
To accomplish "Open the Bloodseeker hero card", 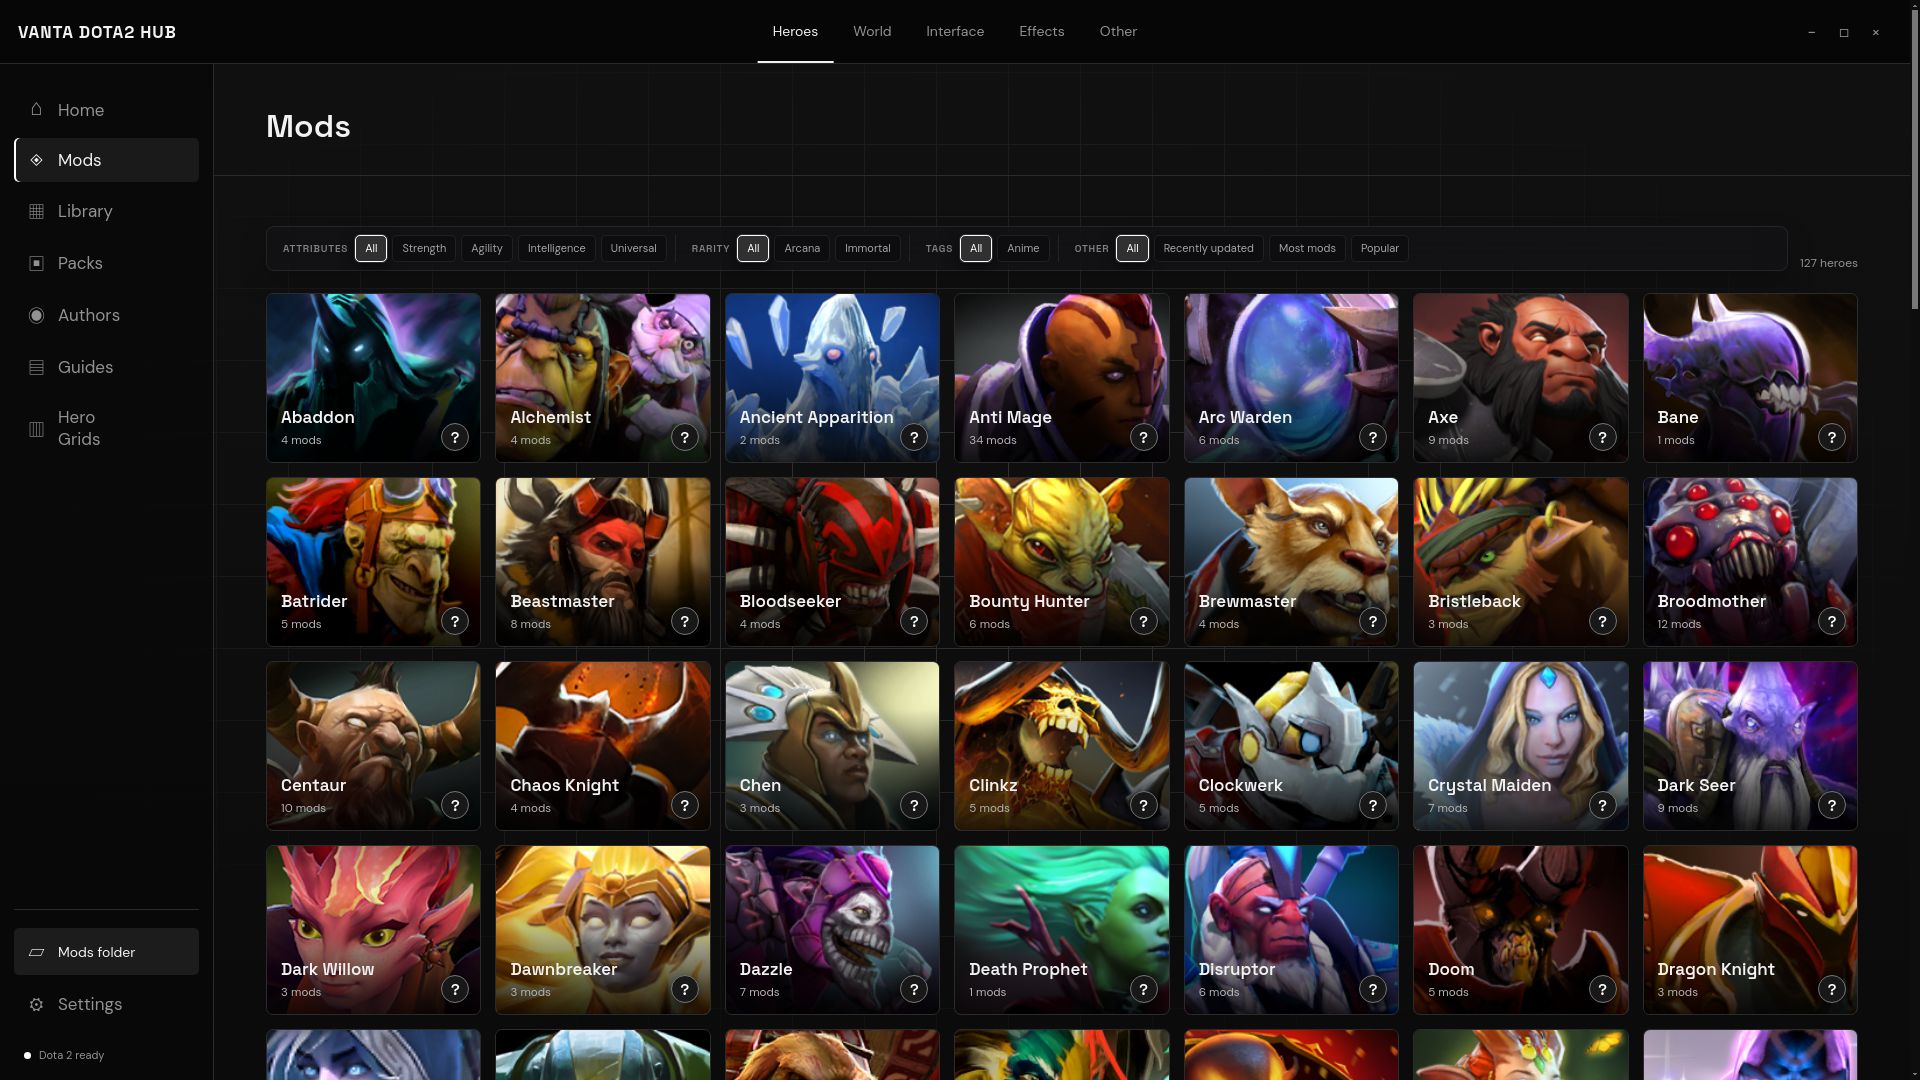I will click(x=832, y=562).
